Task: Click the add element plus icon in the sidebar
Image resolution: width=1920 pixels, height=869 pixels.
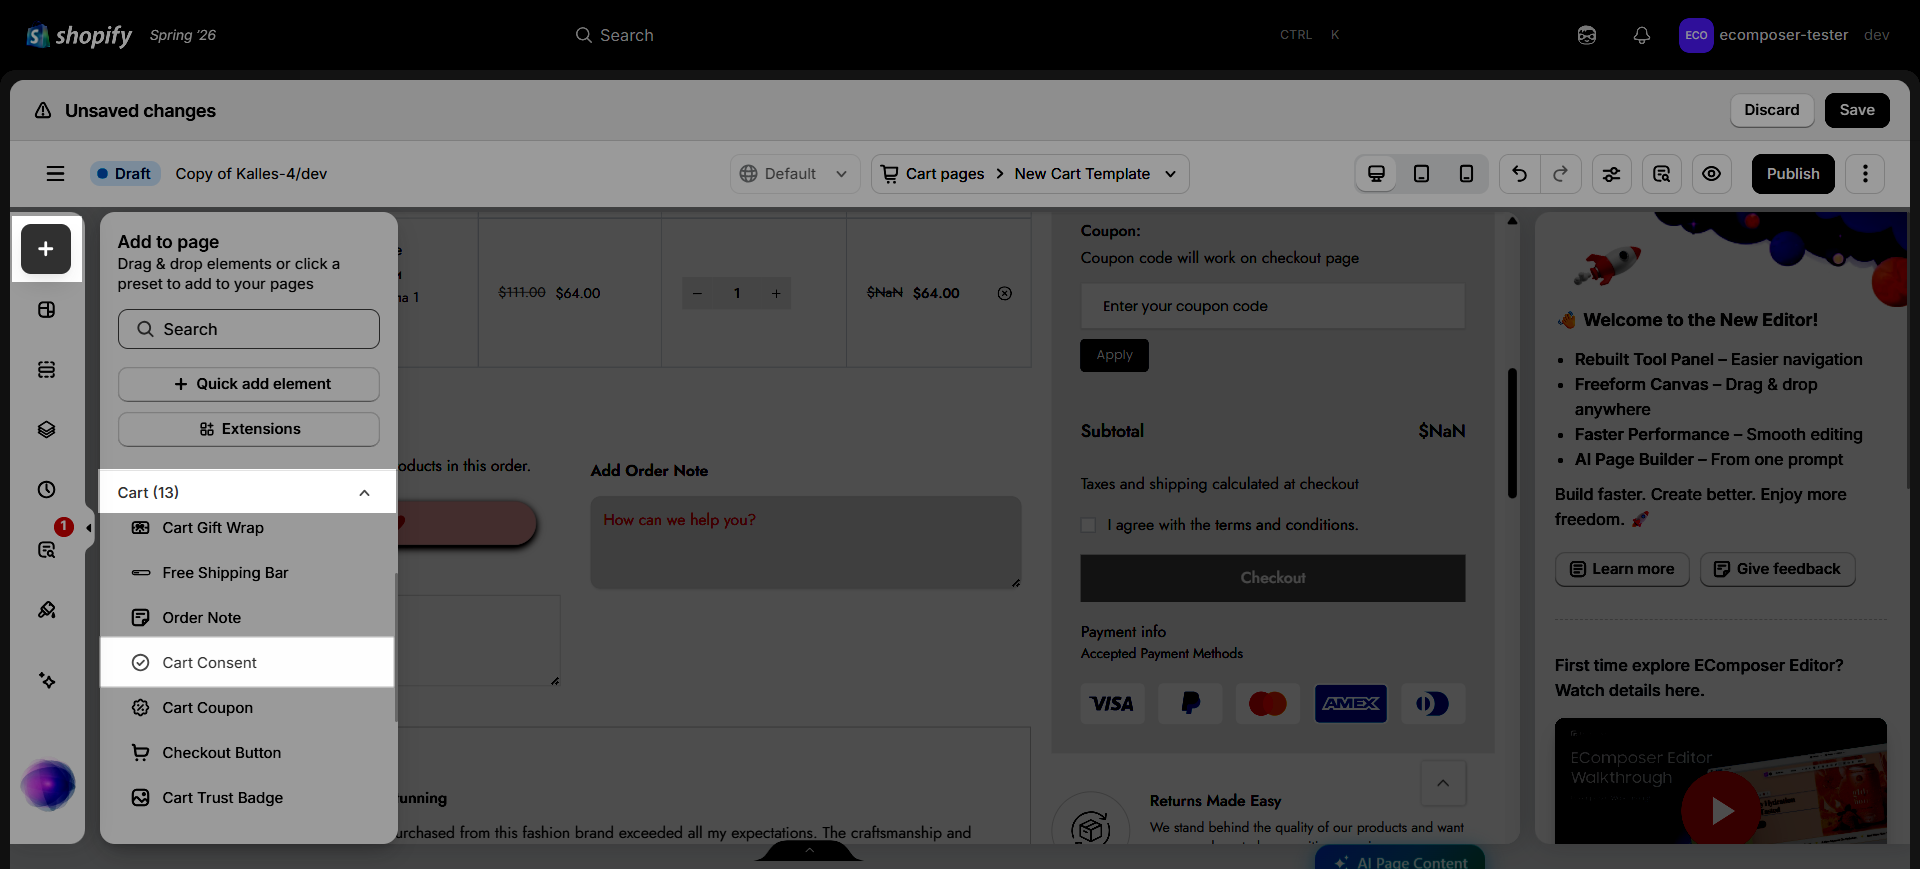Action: coord(46,249)
